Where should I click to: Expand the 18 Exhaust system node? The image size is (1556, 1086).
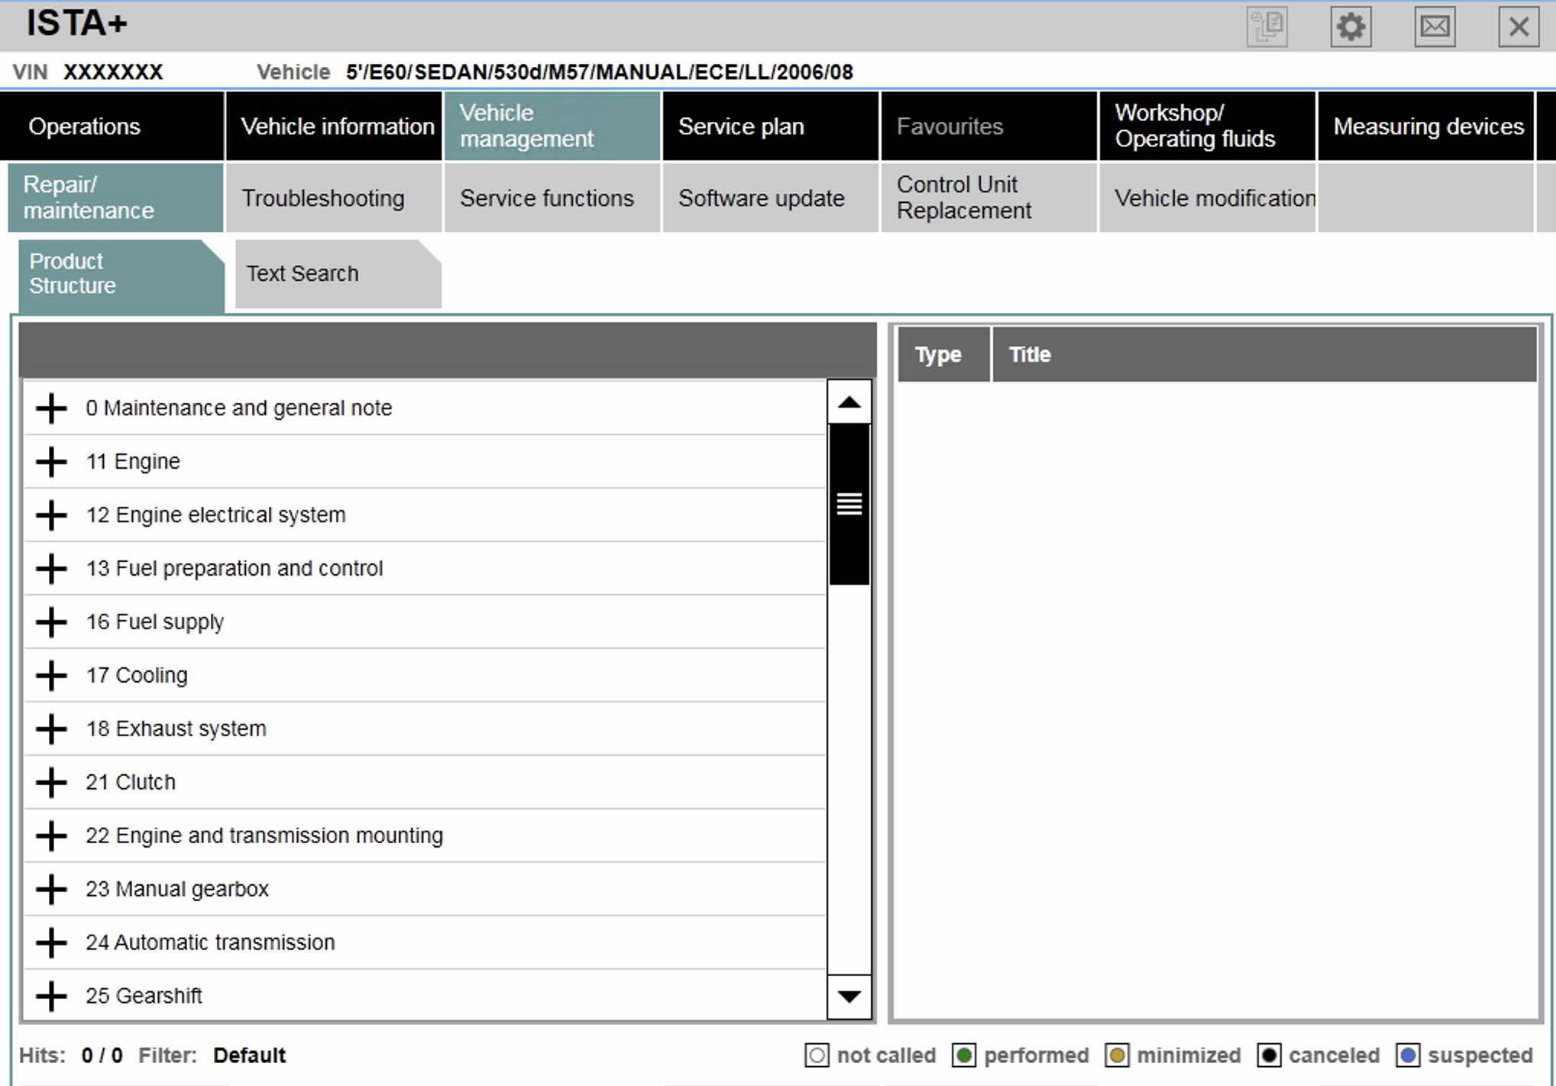point(51,729)
